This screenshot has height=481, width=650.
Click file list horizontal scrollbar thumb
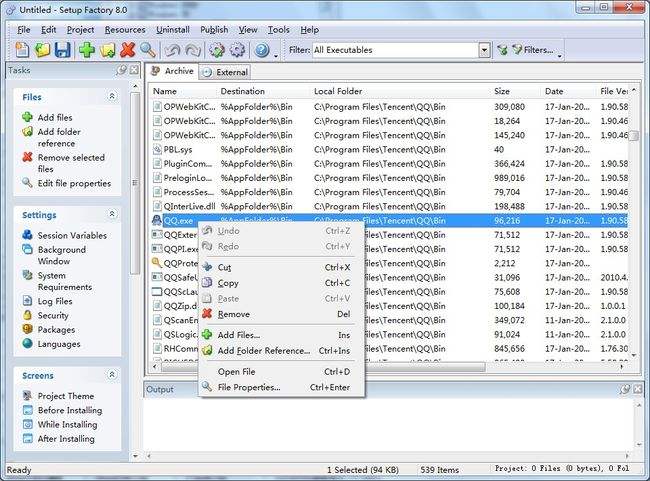(x=323, y=367)
